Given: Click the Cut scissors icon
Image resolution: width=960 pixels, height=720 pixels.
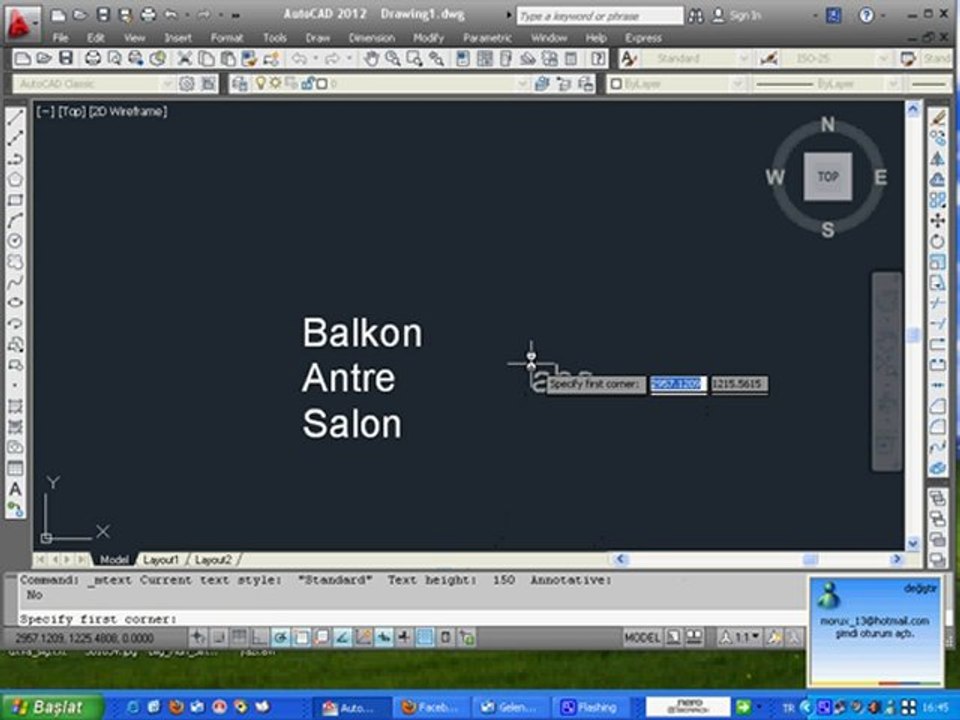Looking at the screenshot, I should pos(184,59).
